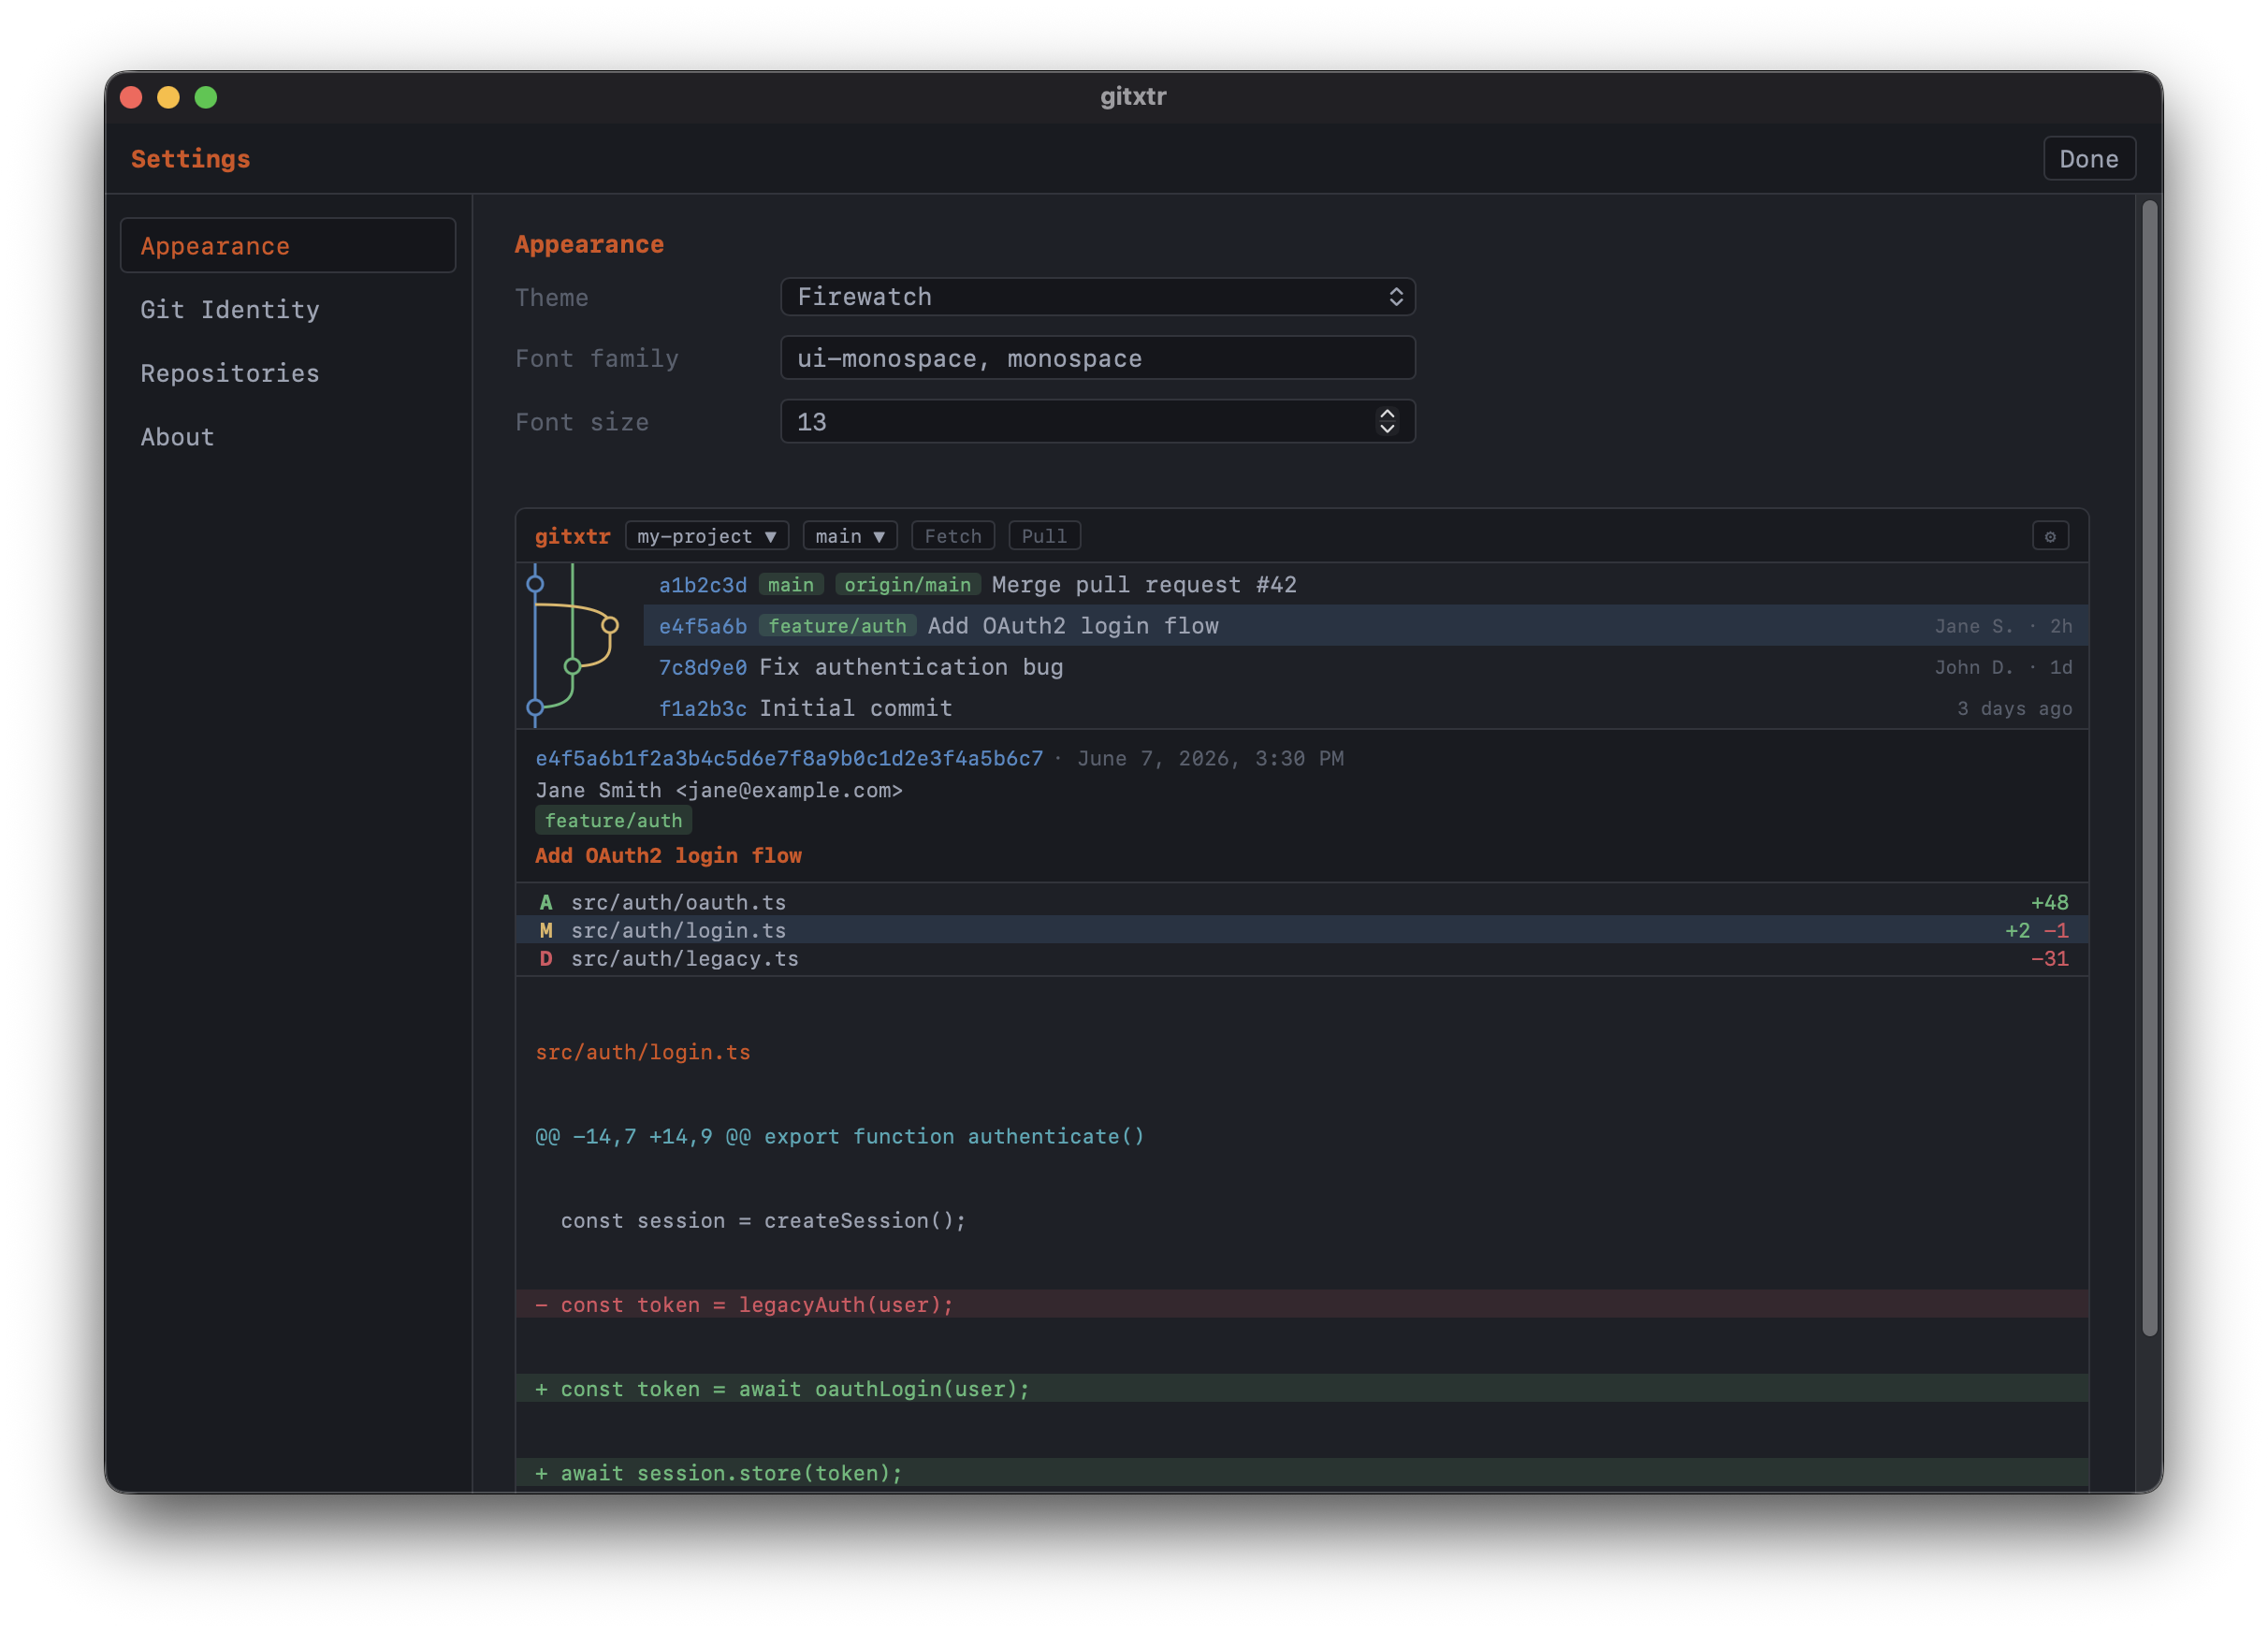Click the John D. · 1d author label

pyautogui.click(x=2003, y=667)
